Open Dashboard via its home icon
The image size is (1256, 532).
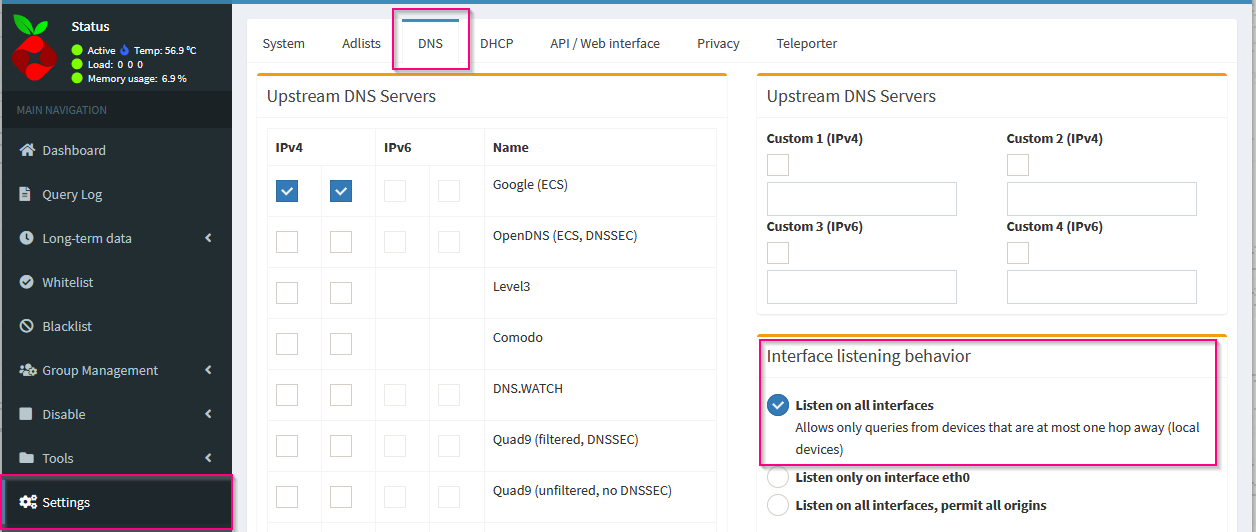[x=27, y=150]
